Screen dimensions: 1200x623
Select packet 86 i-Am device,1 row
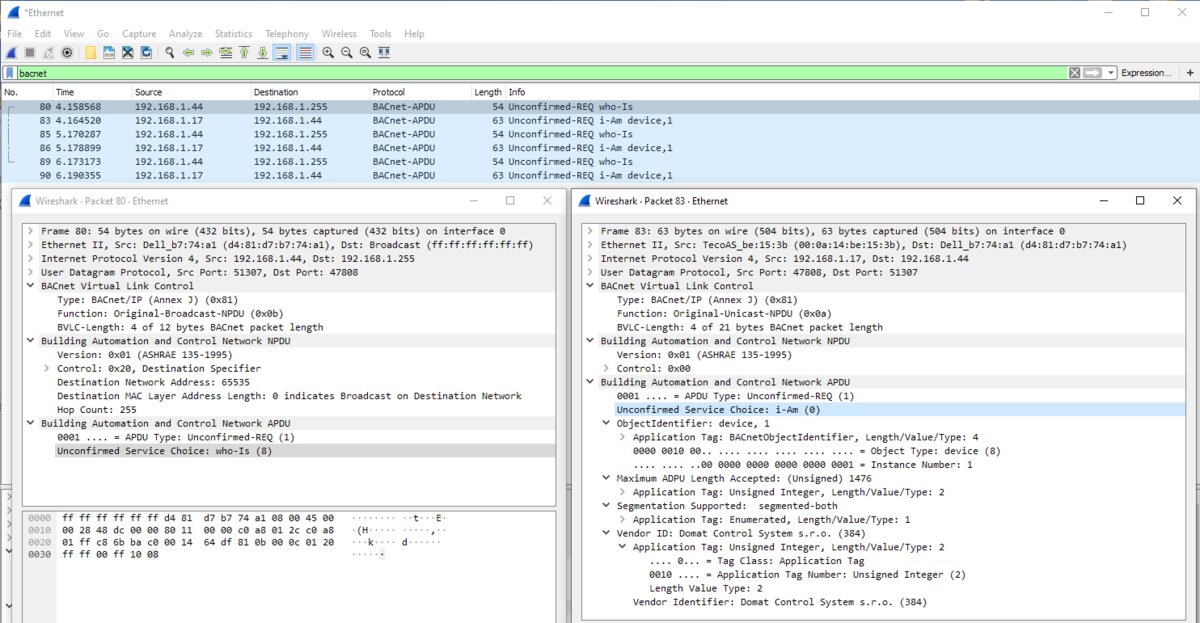400,148
